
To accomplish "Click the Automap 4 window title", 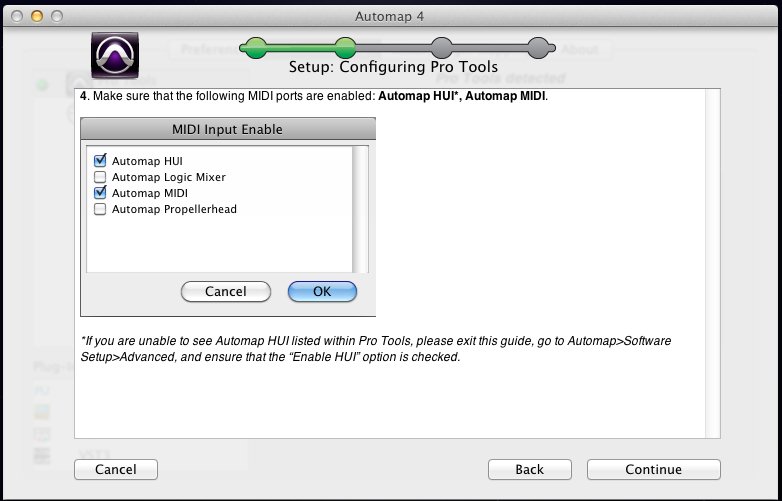I will click(390, 17).
